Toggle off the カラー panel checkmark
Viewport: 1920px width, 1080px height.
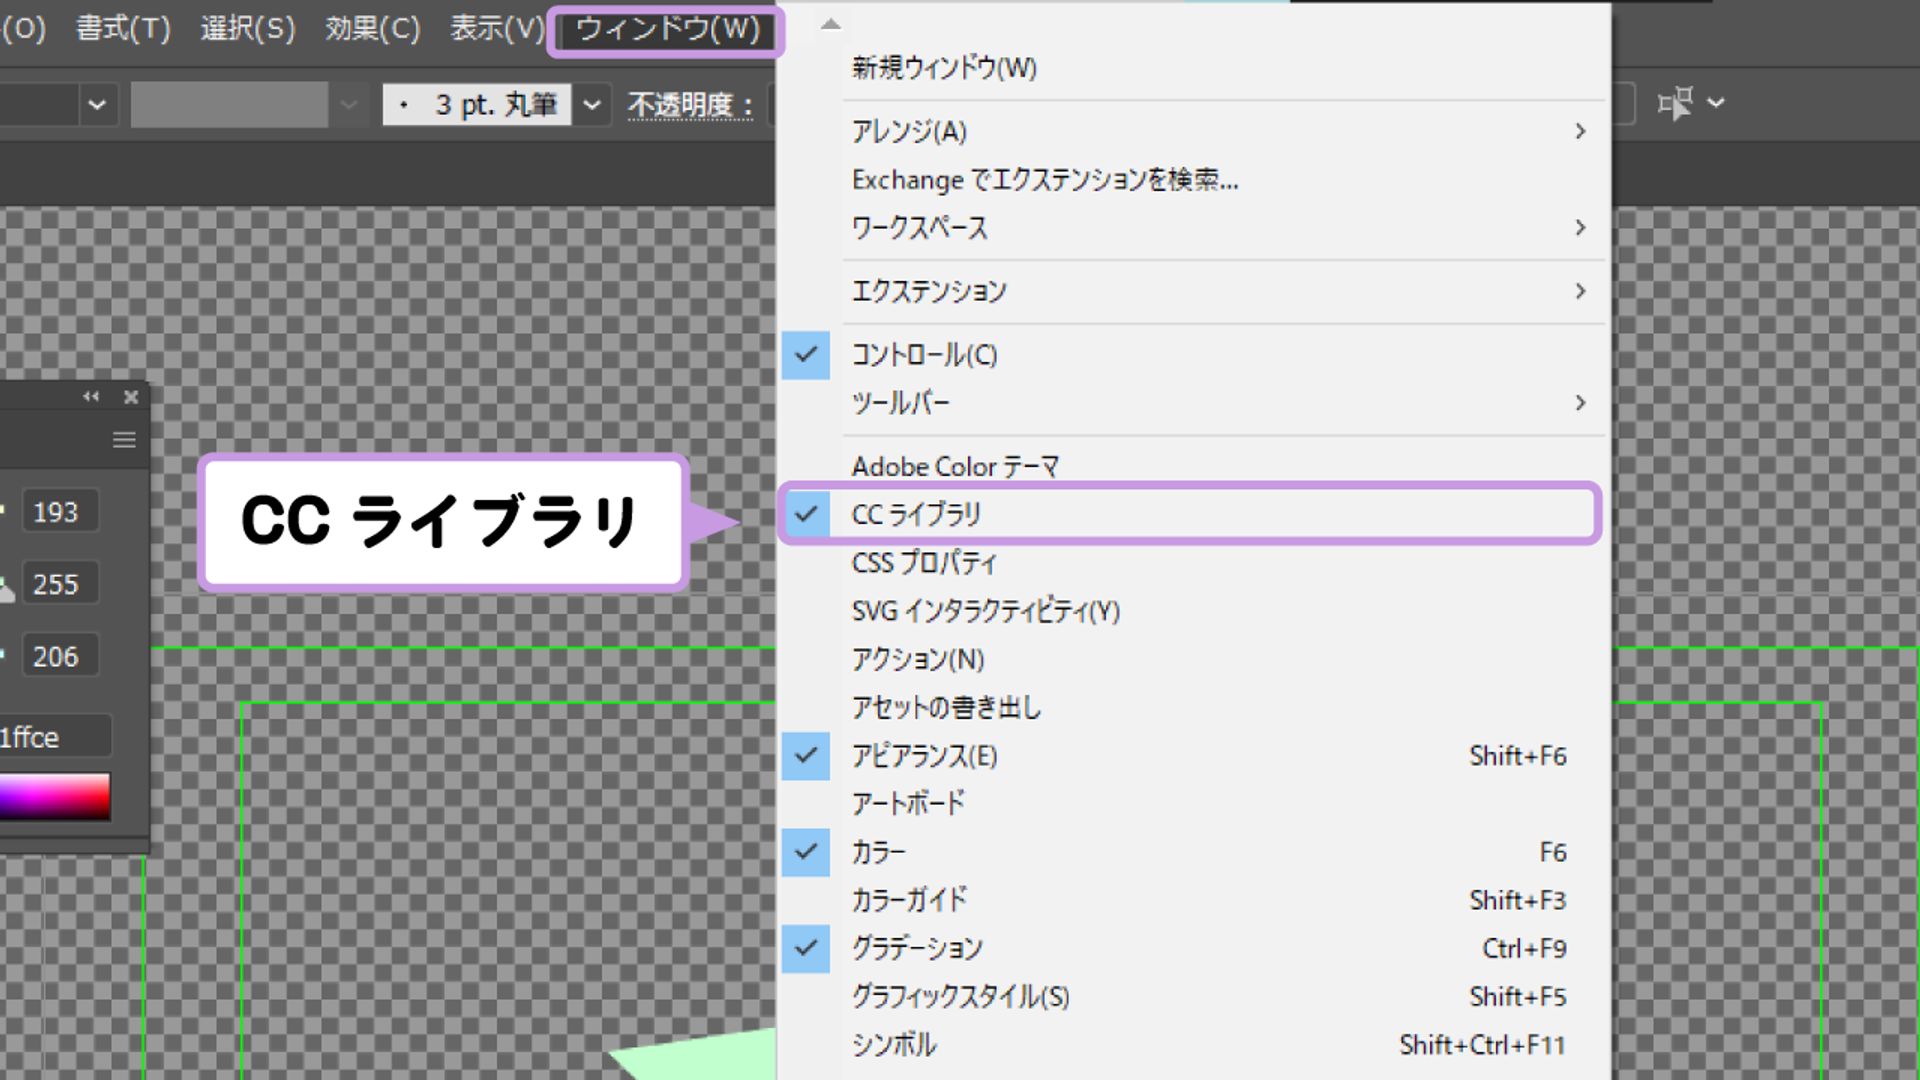806,851
